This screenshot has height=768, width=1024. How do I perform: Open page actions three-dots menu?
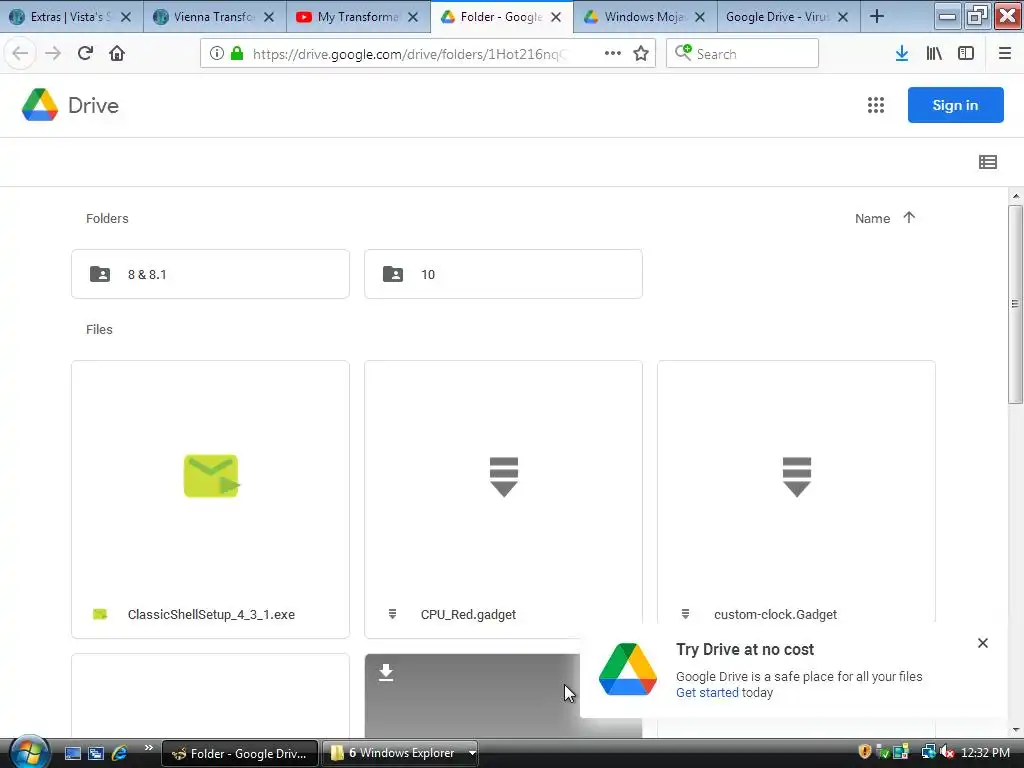[x=613, y=54]
